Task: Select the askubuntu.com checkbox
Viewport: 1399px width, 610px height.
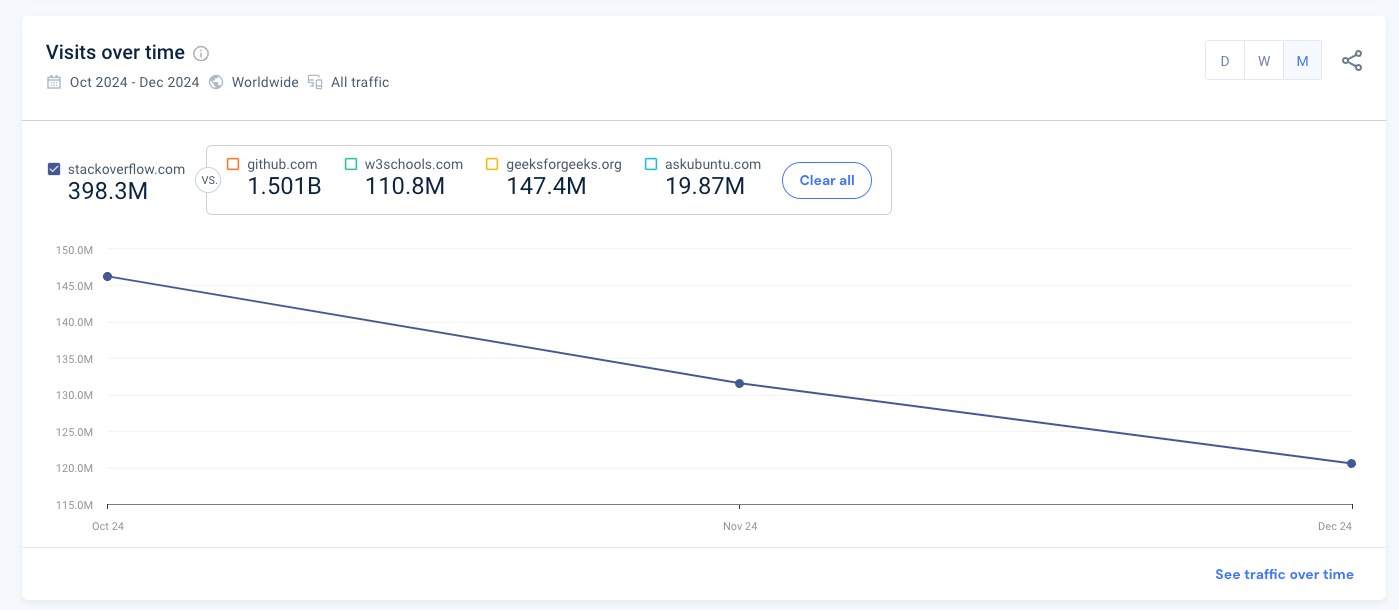Action: pos(651,164)
